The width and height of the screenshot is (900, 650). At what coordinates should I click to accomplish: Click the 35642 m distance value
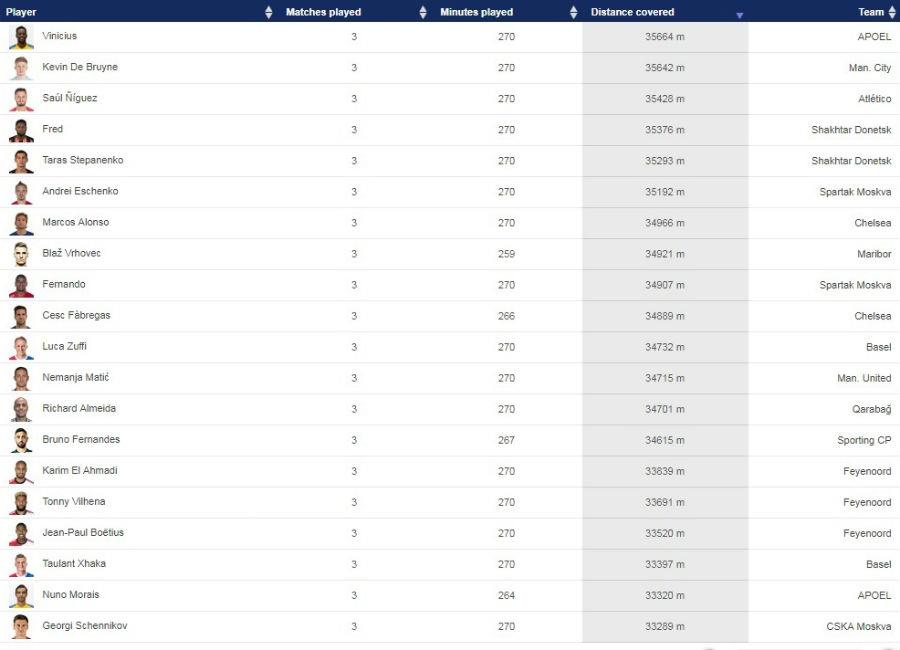coord(665,68)
